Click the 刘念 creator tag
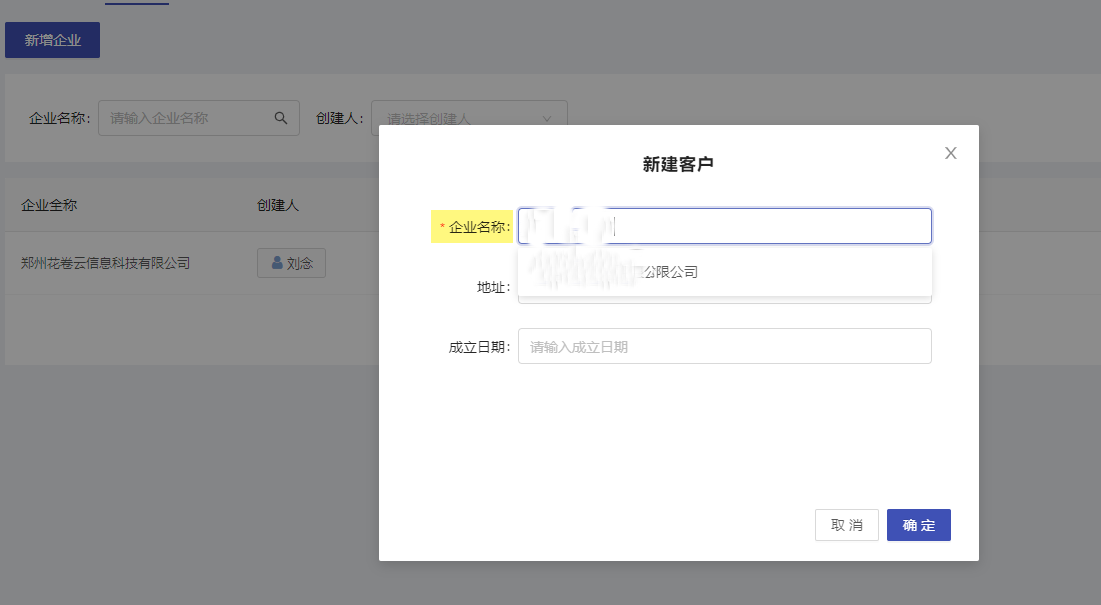Screen dimensions: 1101x605 click(291, 263)
